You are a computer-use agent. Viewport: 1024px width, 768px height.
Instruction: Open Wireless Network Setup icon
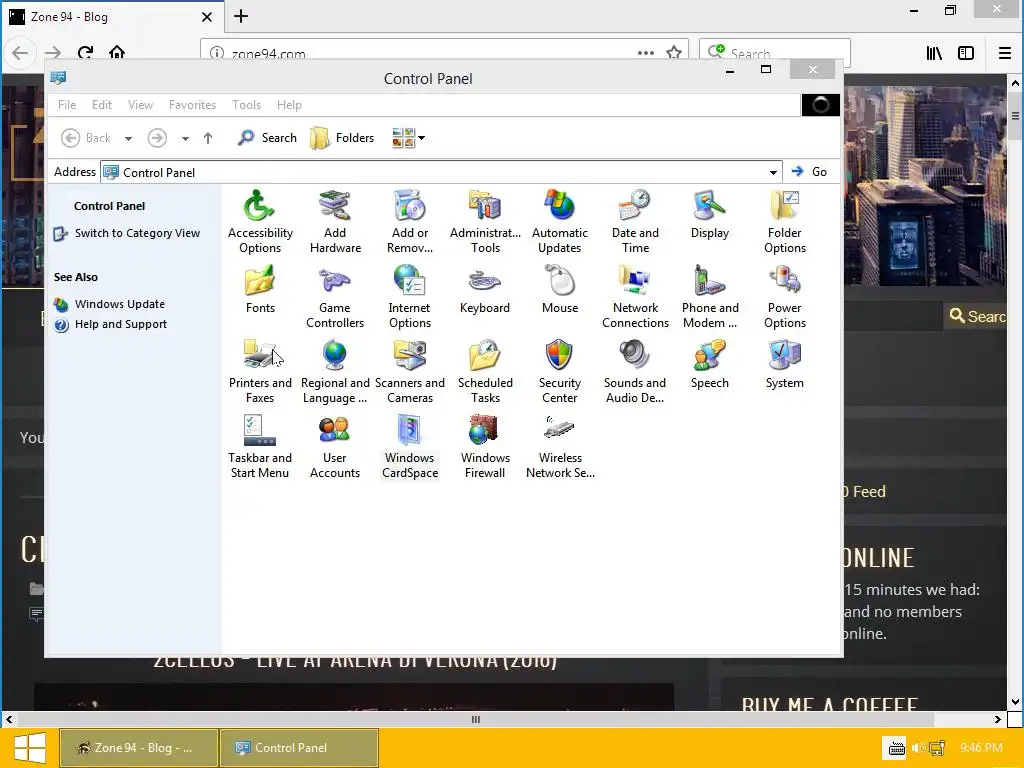(560, 447)
